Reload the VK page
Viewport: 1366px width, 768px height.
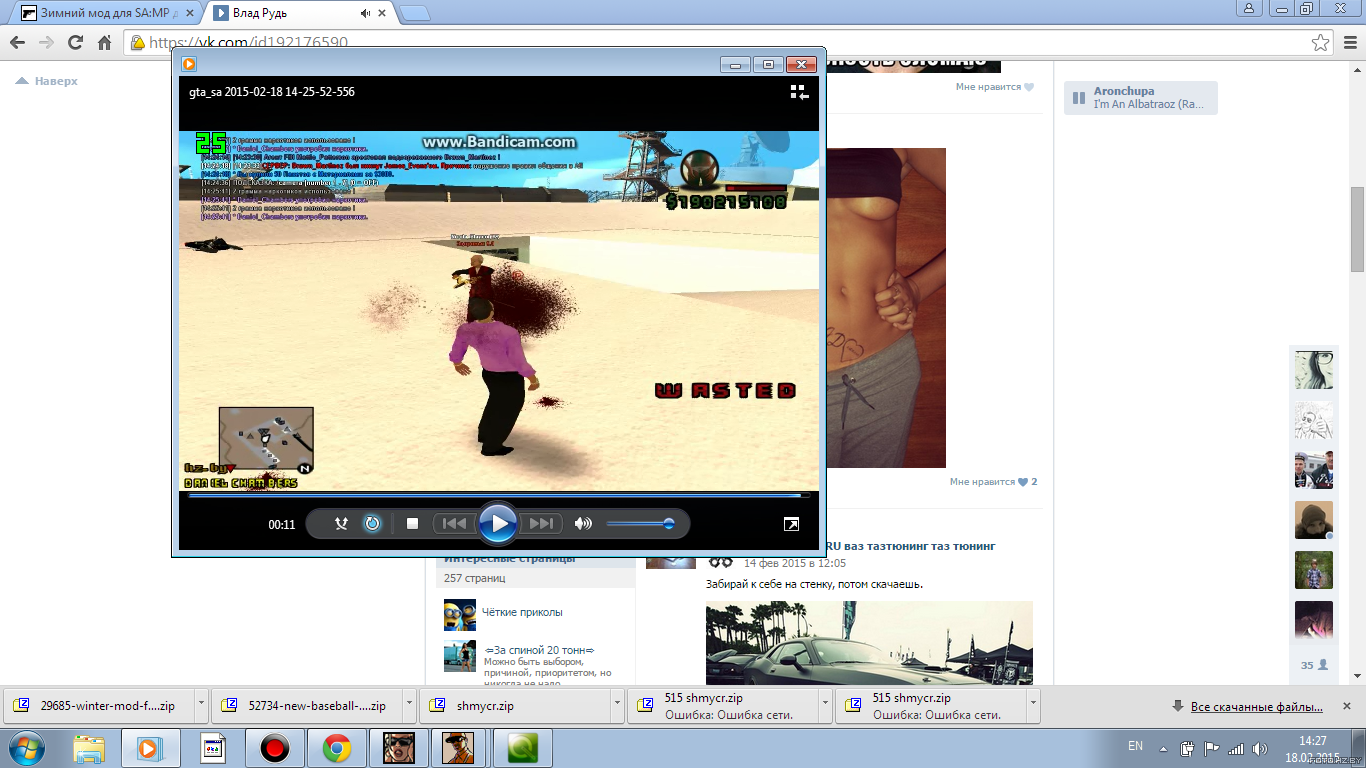pyautogui.click(x=75, y=43)
